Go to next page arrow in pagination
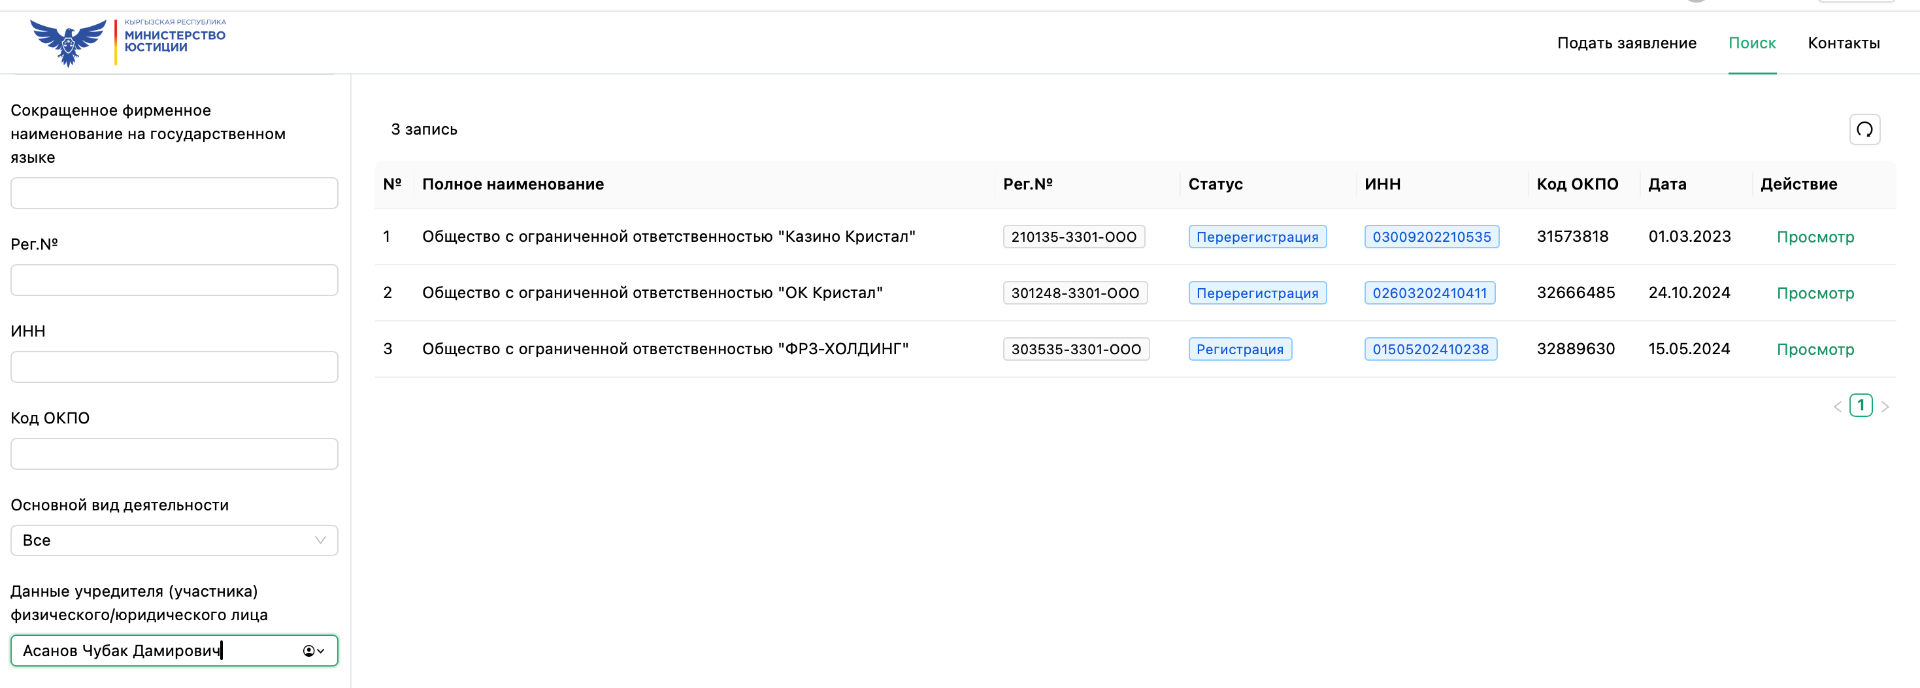This screenshot has width=1920, height=688. (x=1885, y=406)
